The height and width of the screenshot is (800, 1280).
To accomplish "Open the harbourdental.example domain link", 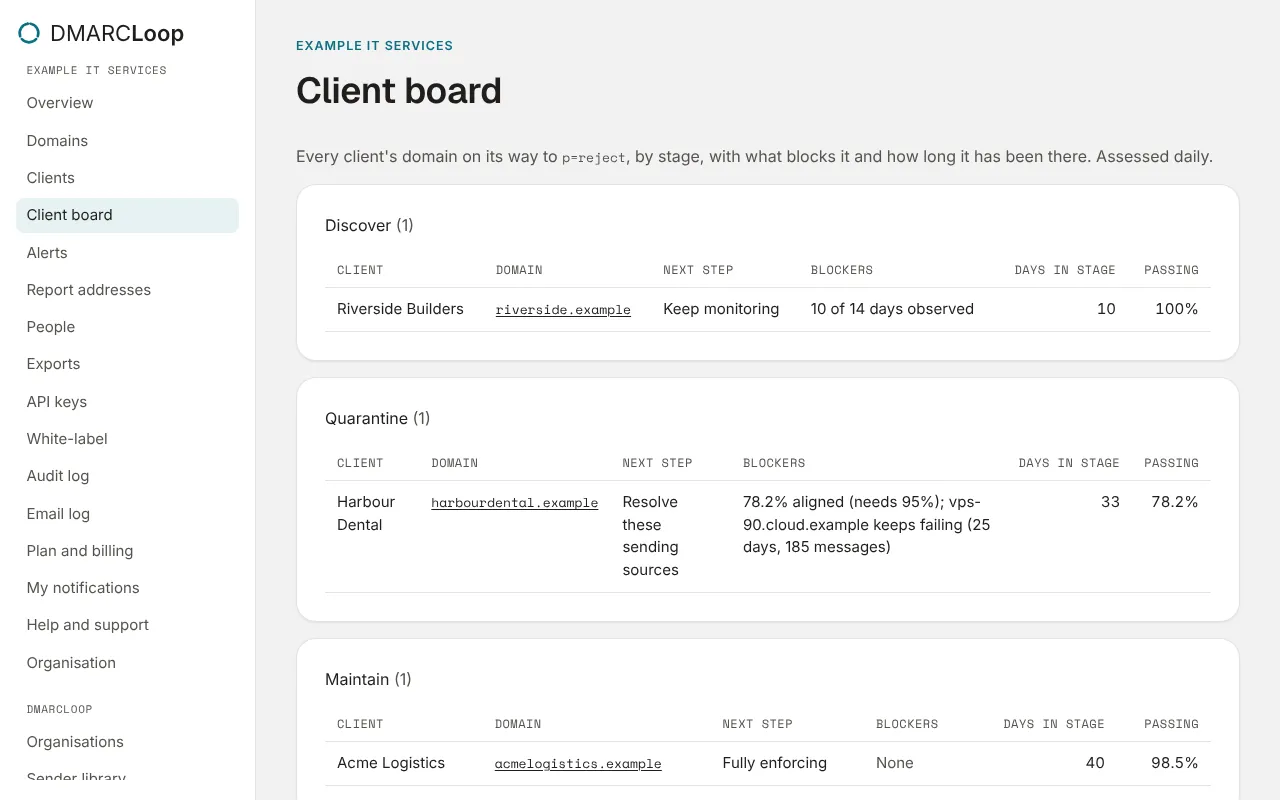I will (515, 503).
